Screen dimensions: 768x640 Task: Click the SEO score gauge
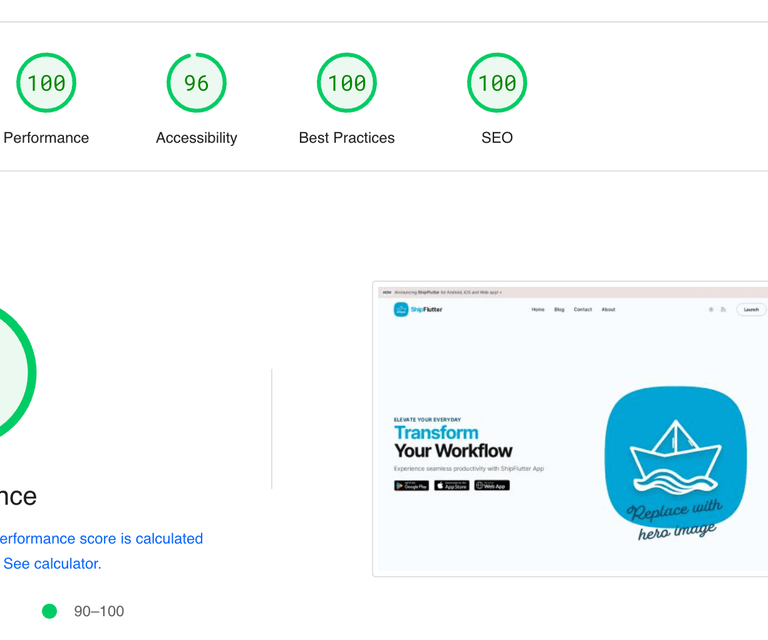coord(497,83)
